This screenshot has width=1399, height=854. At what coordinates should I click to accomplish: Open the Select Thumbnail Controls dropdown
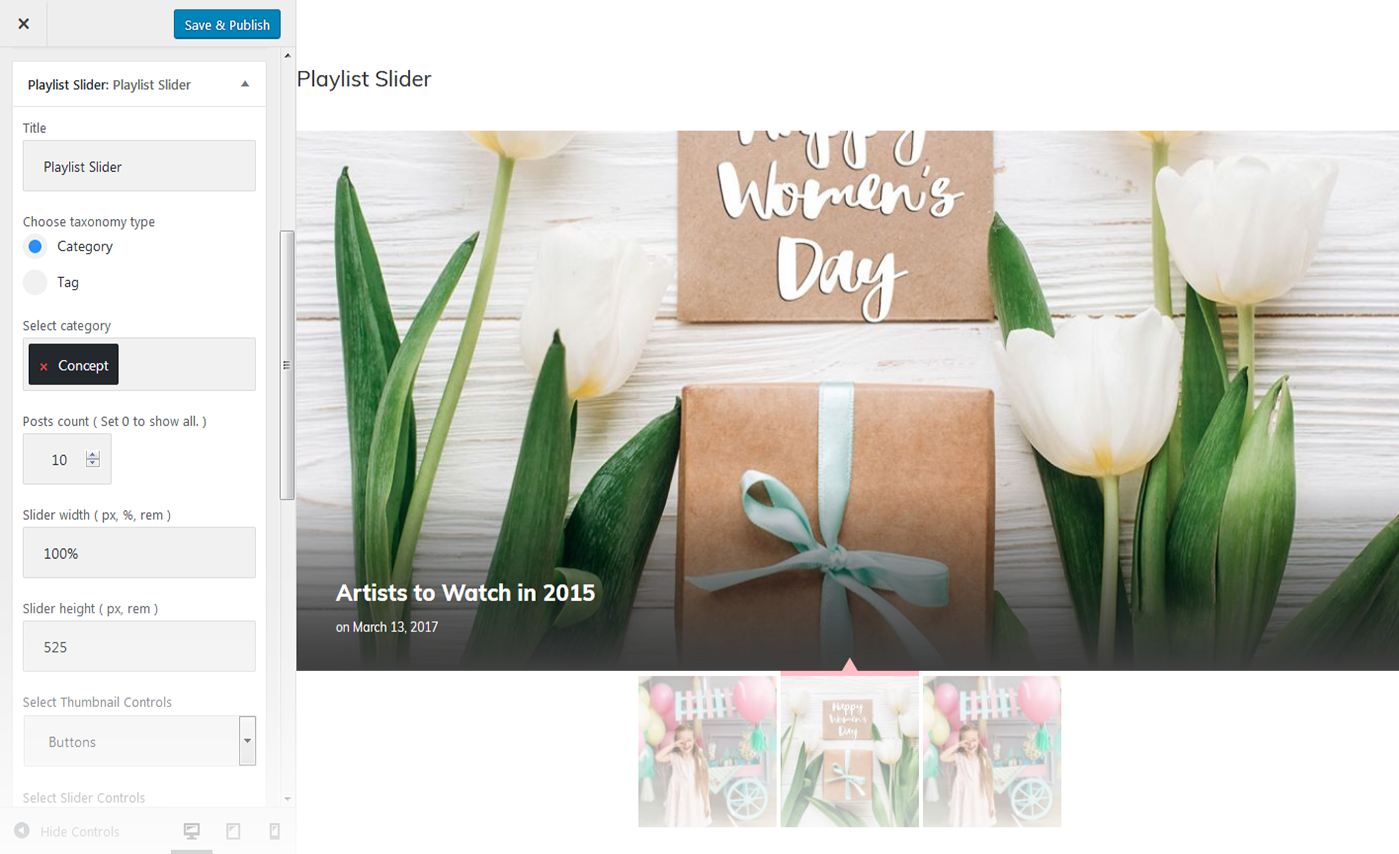click(x=139, y=741)
